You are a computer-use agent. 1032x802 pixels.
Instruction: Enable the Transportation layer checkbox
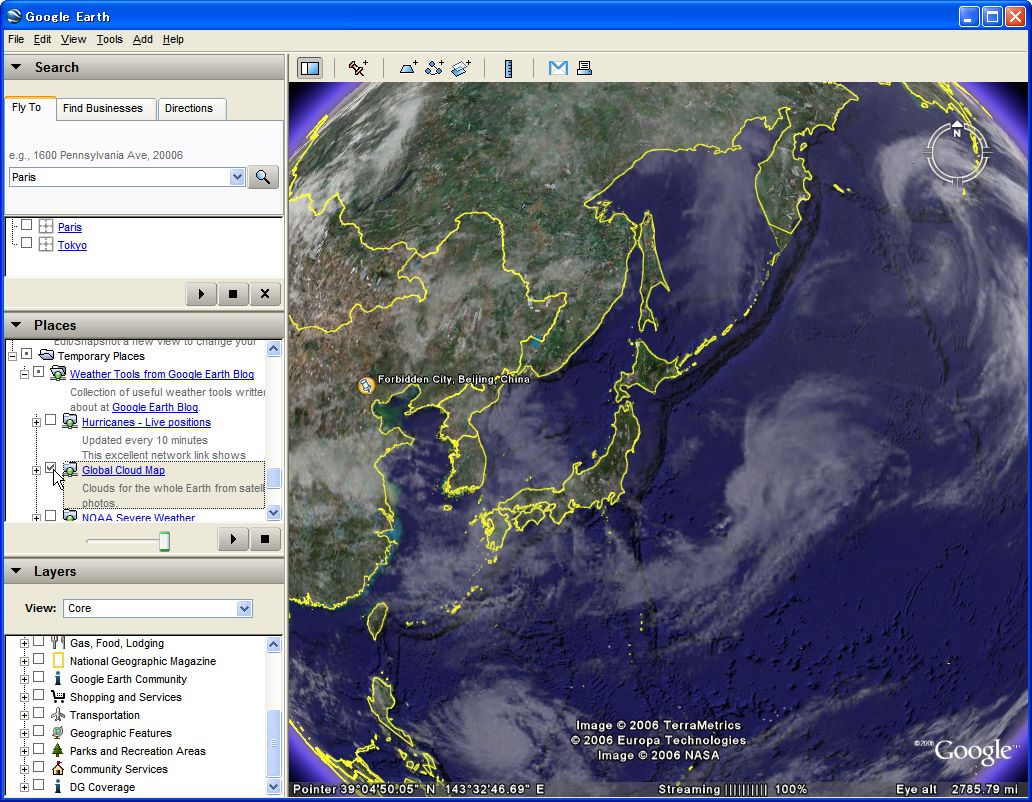pos(38,713)
